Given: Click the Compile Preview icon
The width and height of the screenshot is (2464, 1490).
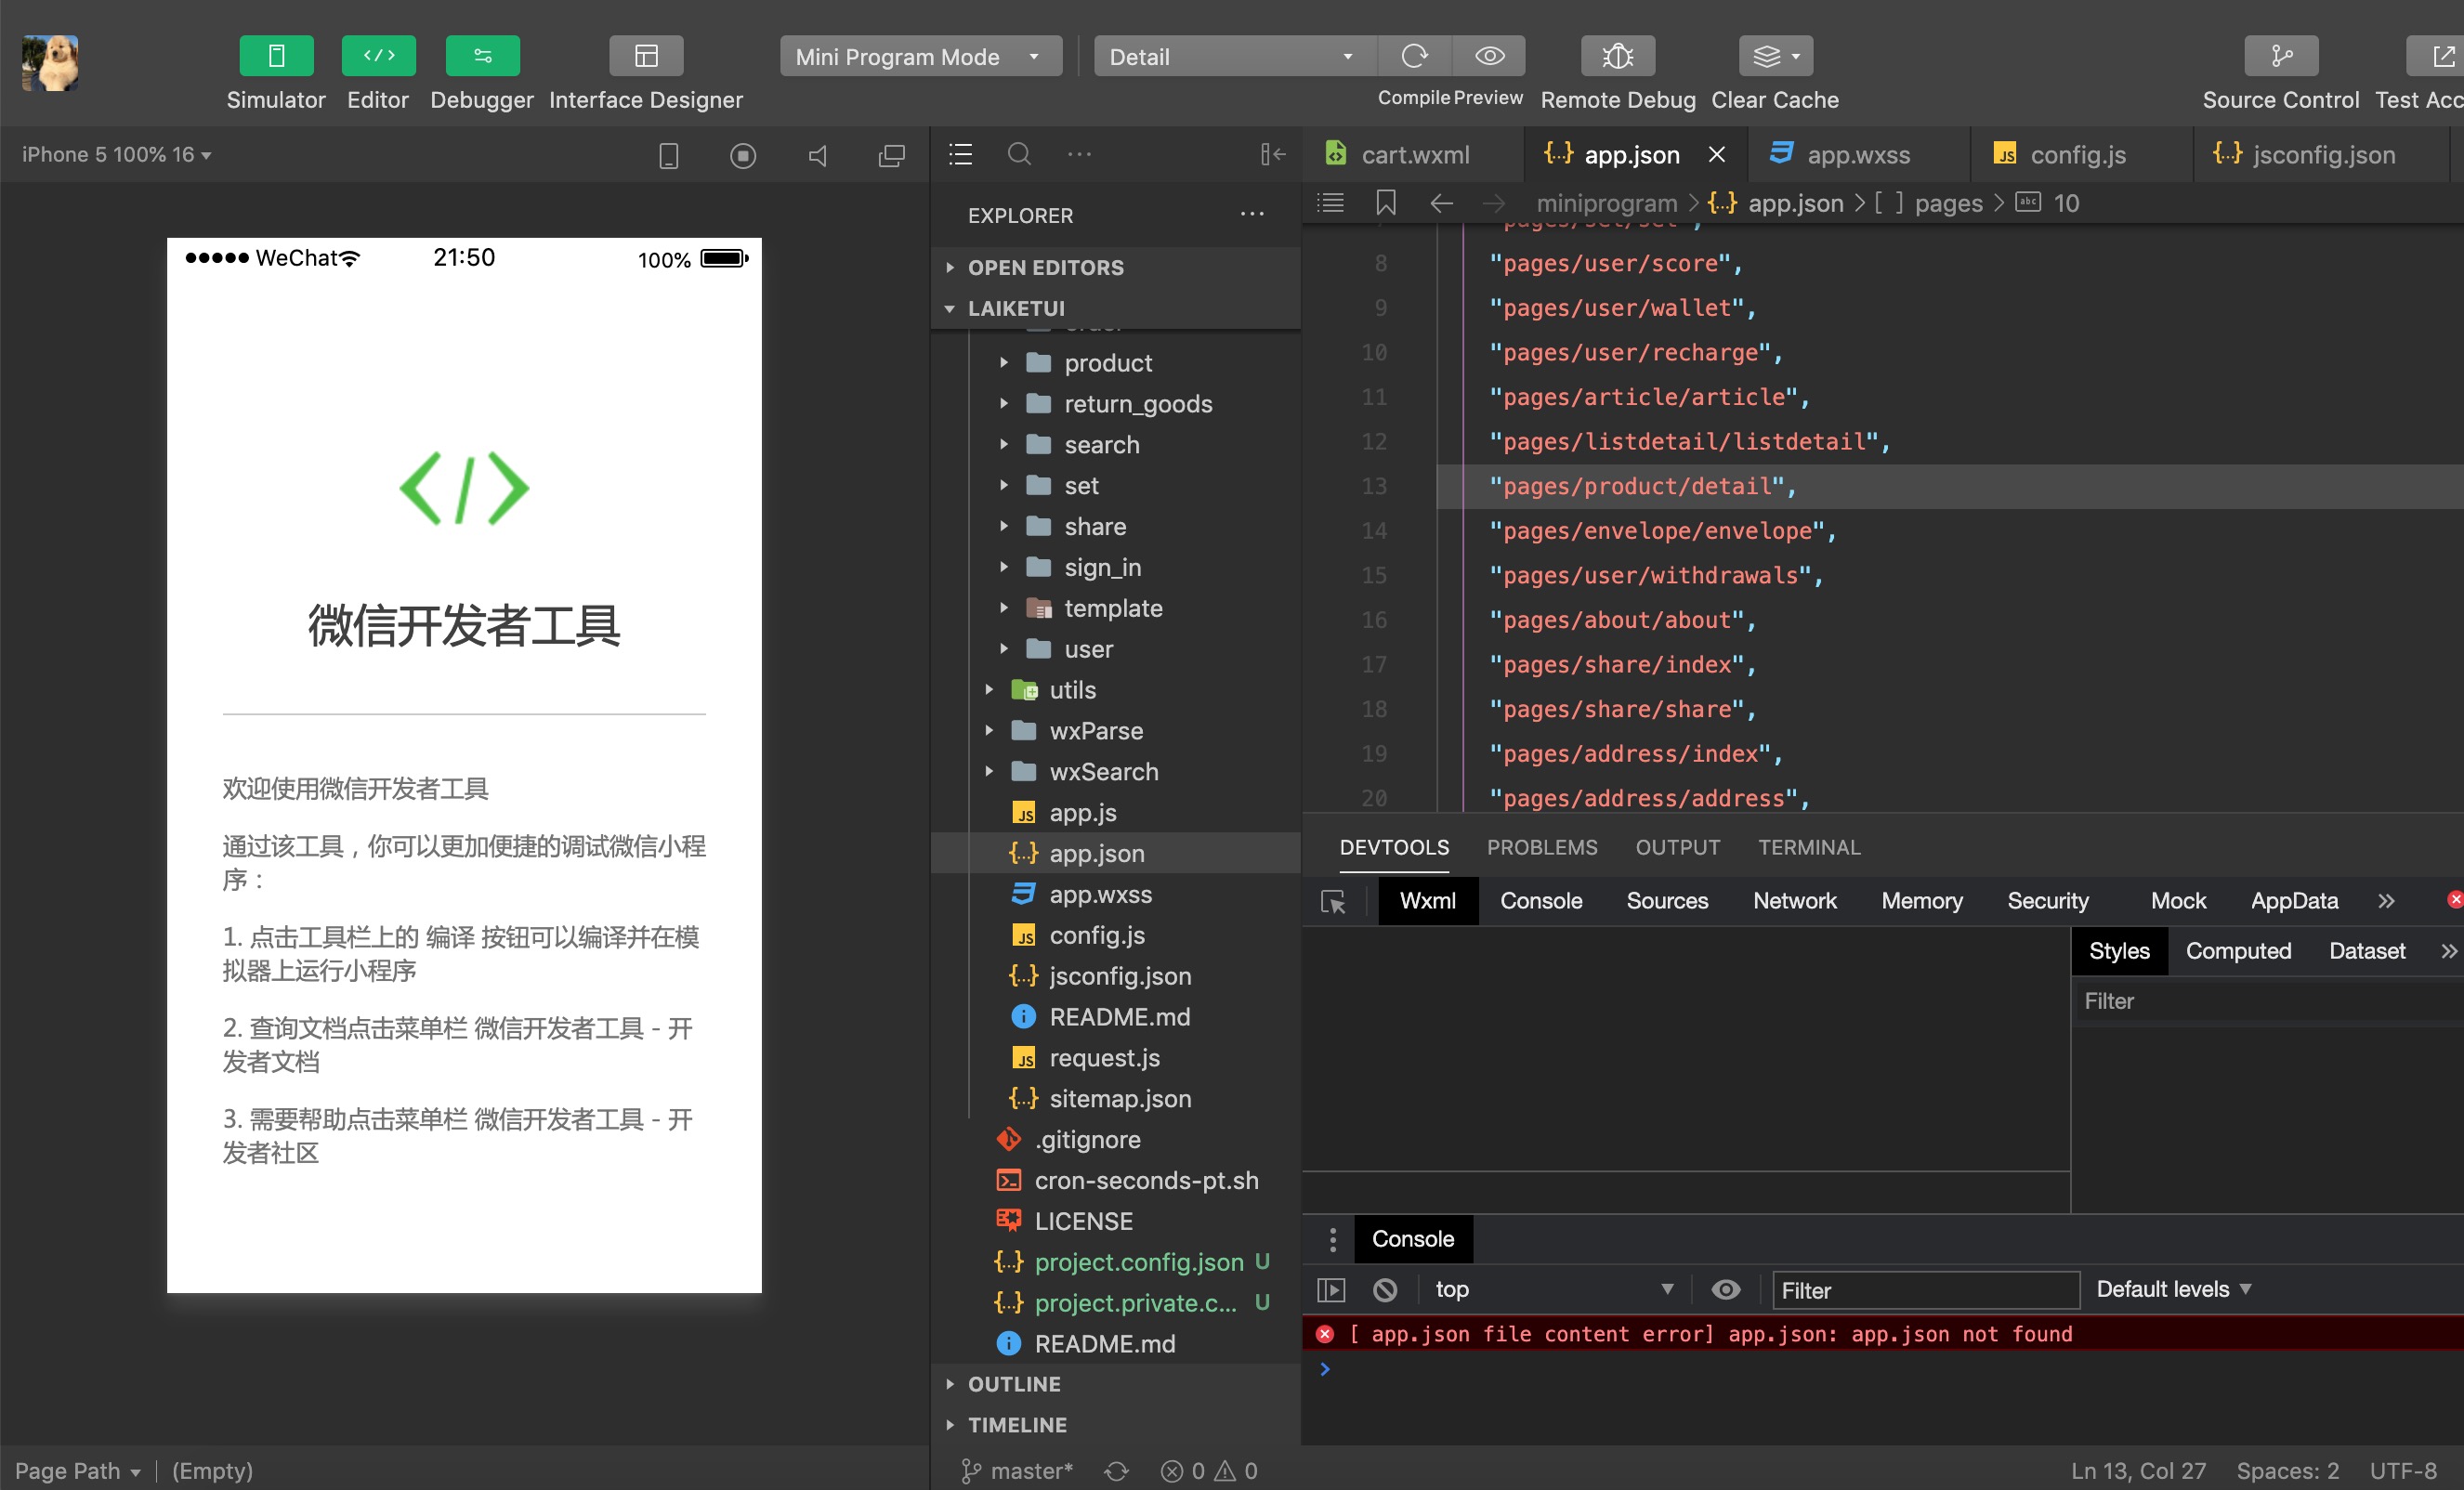Looking at the screenshot, I should [1415, 58].
